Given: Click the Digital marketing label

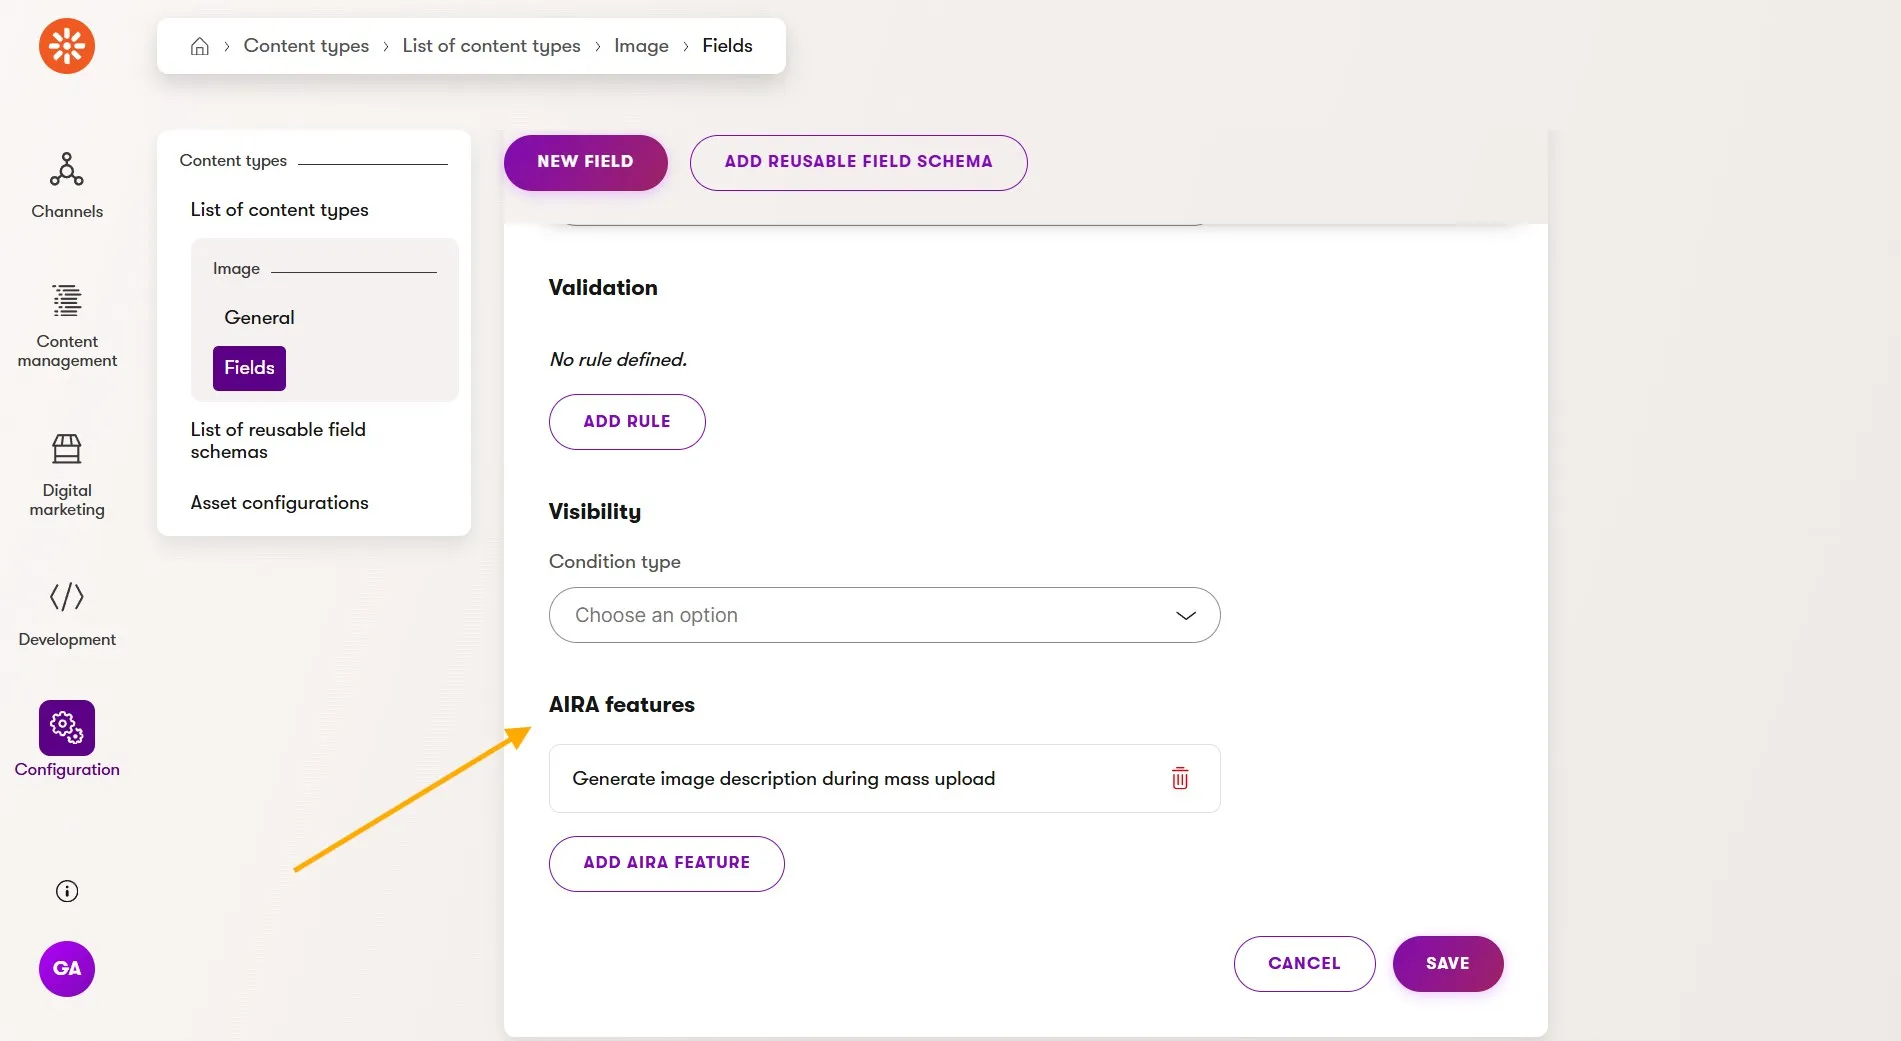Looking at the screenshot, I should coord(67,500).
